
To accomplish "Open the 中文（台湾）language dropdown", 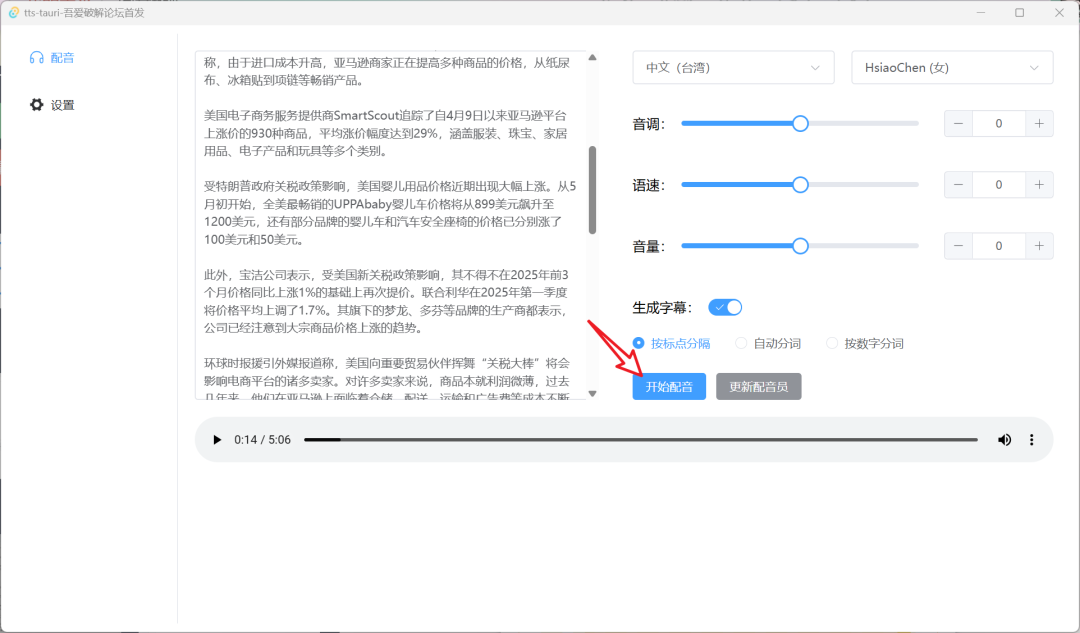I will tap(733, 67).
